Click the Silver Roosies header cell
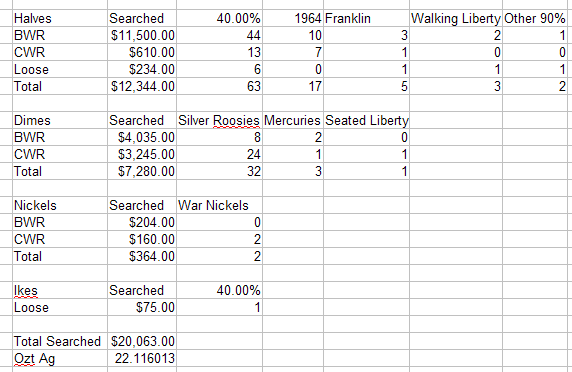This screenshot has height=372, width=572. (x=219, y=120)
